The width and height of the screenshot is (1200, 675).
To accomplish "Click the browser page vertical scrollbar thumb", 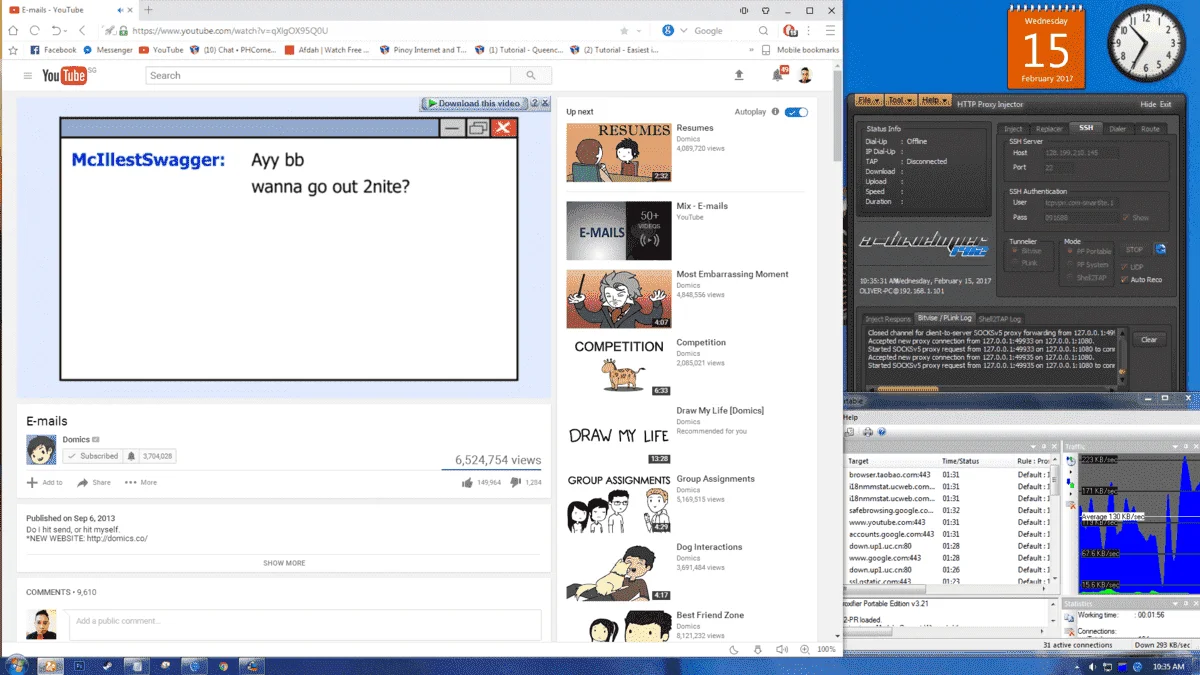I will [x=837, y=115].
